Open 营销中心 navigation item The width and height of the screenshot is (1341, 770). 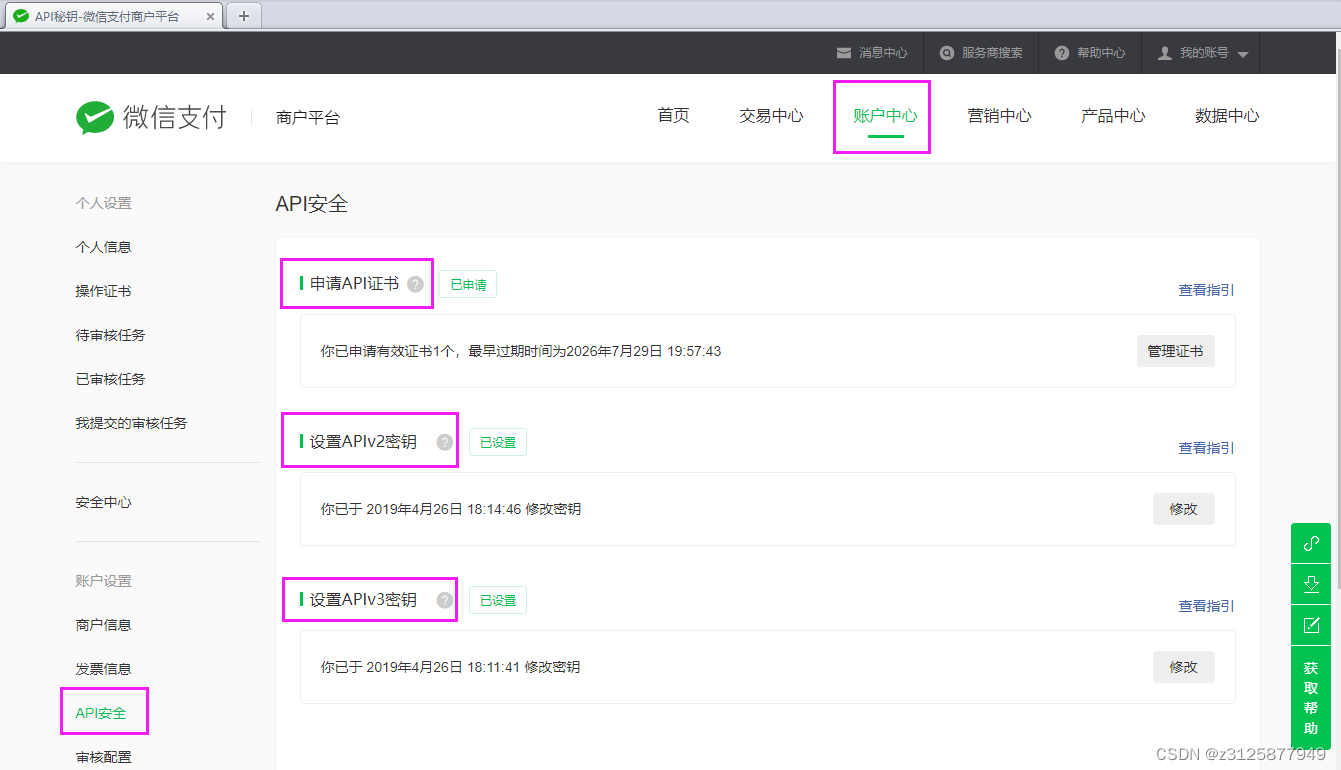coord(999,116)
